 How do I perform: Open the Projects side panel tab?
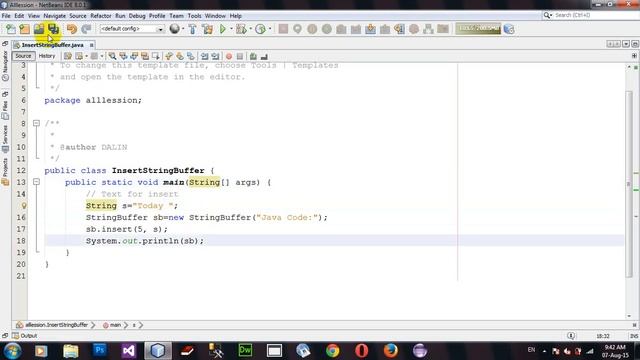(x=5, y=172)
